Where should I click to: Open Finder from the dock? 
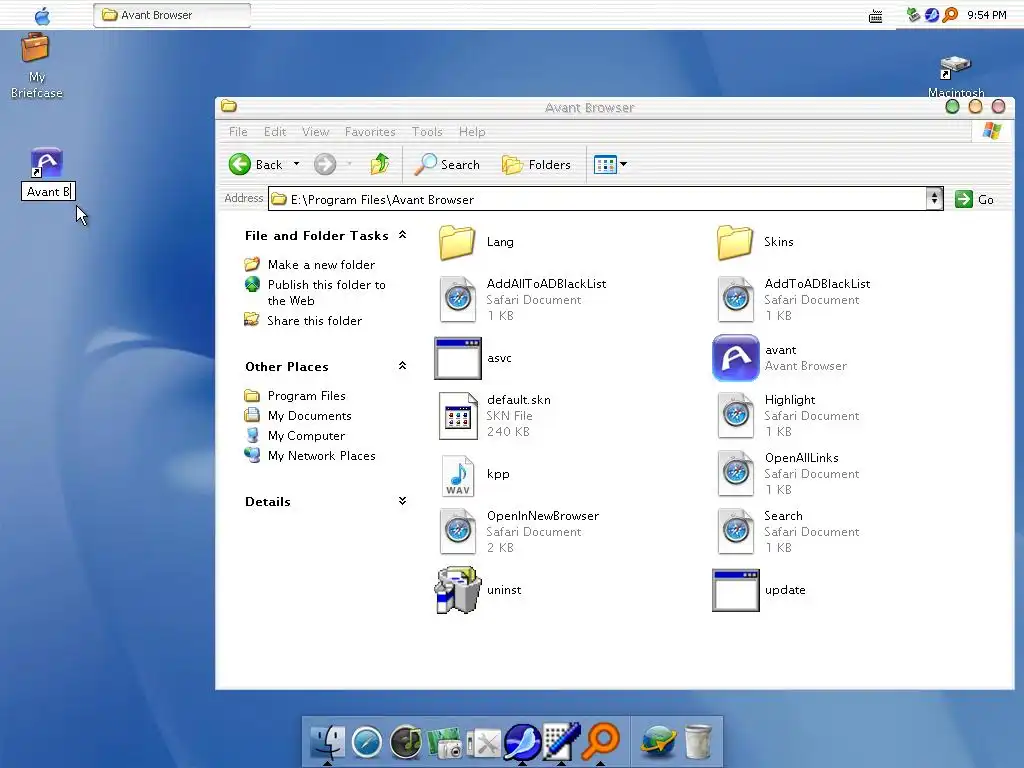point(327,741)
